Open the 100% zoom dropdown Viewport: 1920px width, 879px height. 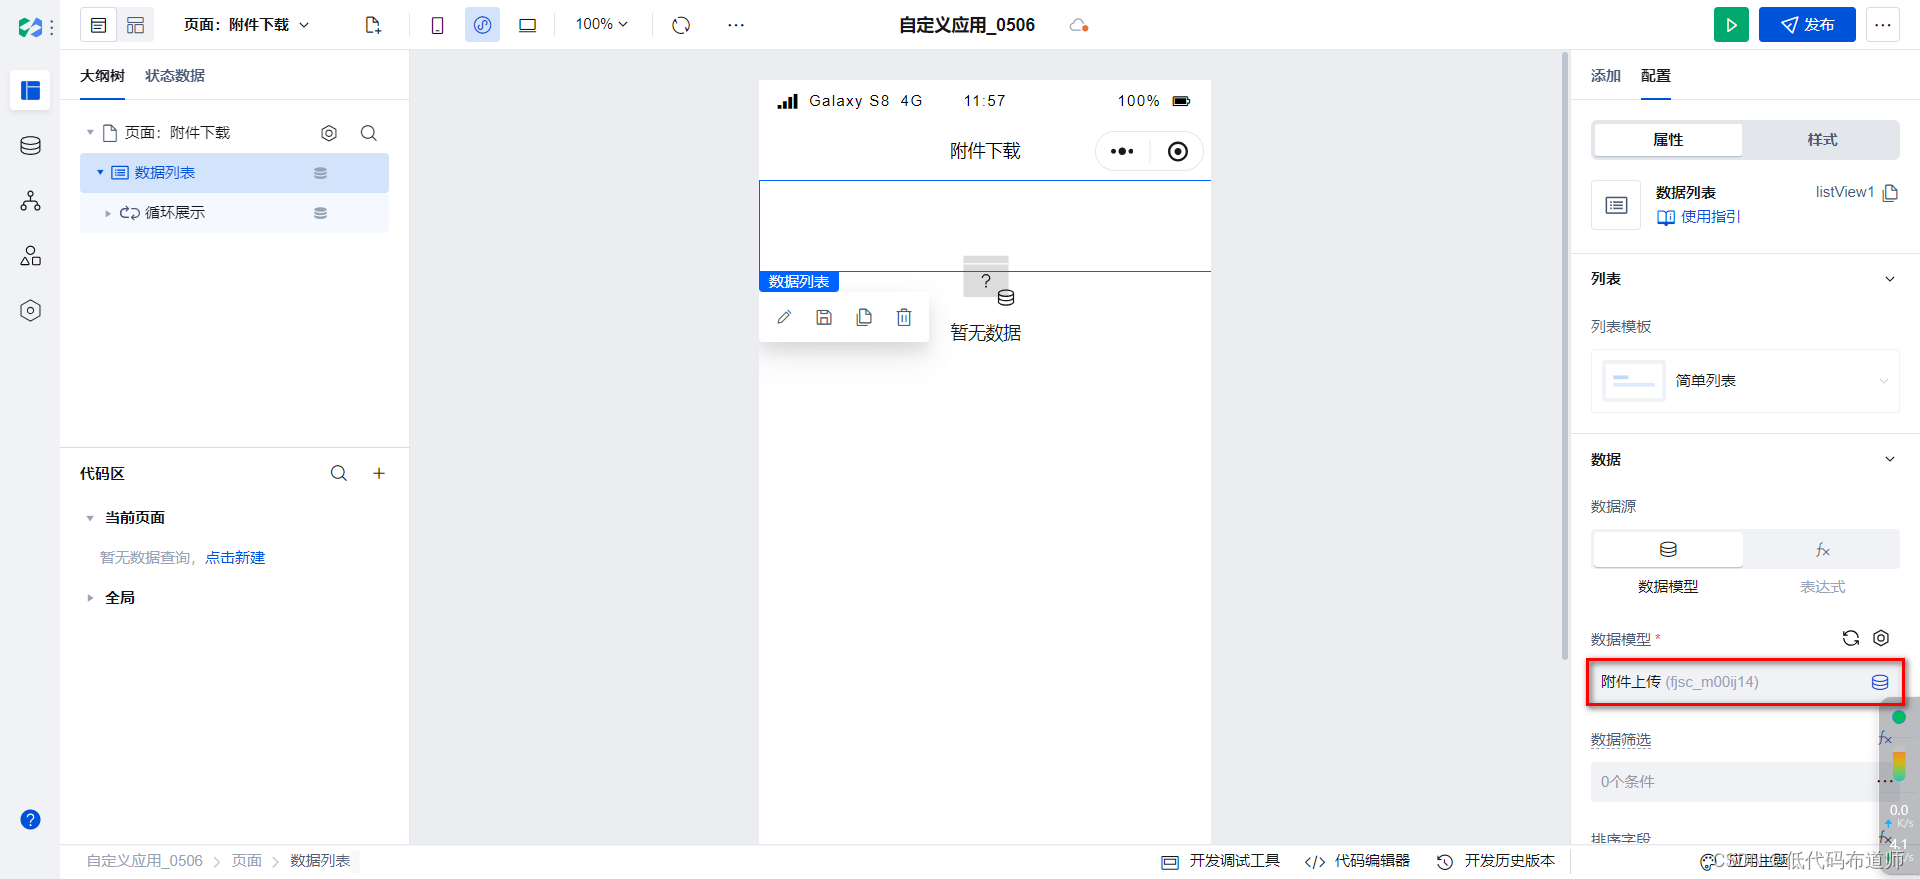pyautogui.click(x=602, y=24)
